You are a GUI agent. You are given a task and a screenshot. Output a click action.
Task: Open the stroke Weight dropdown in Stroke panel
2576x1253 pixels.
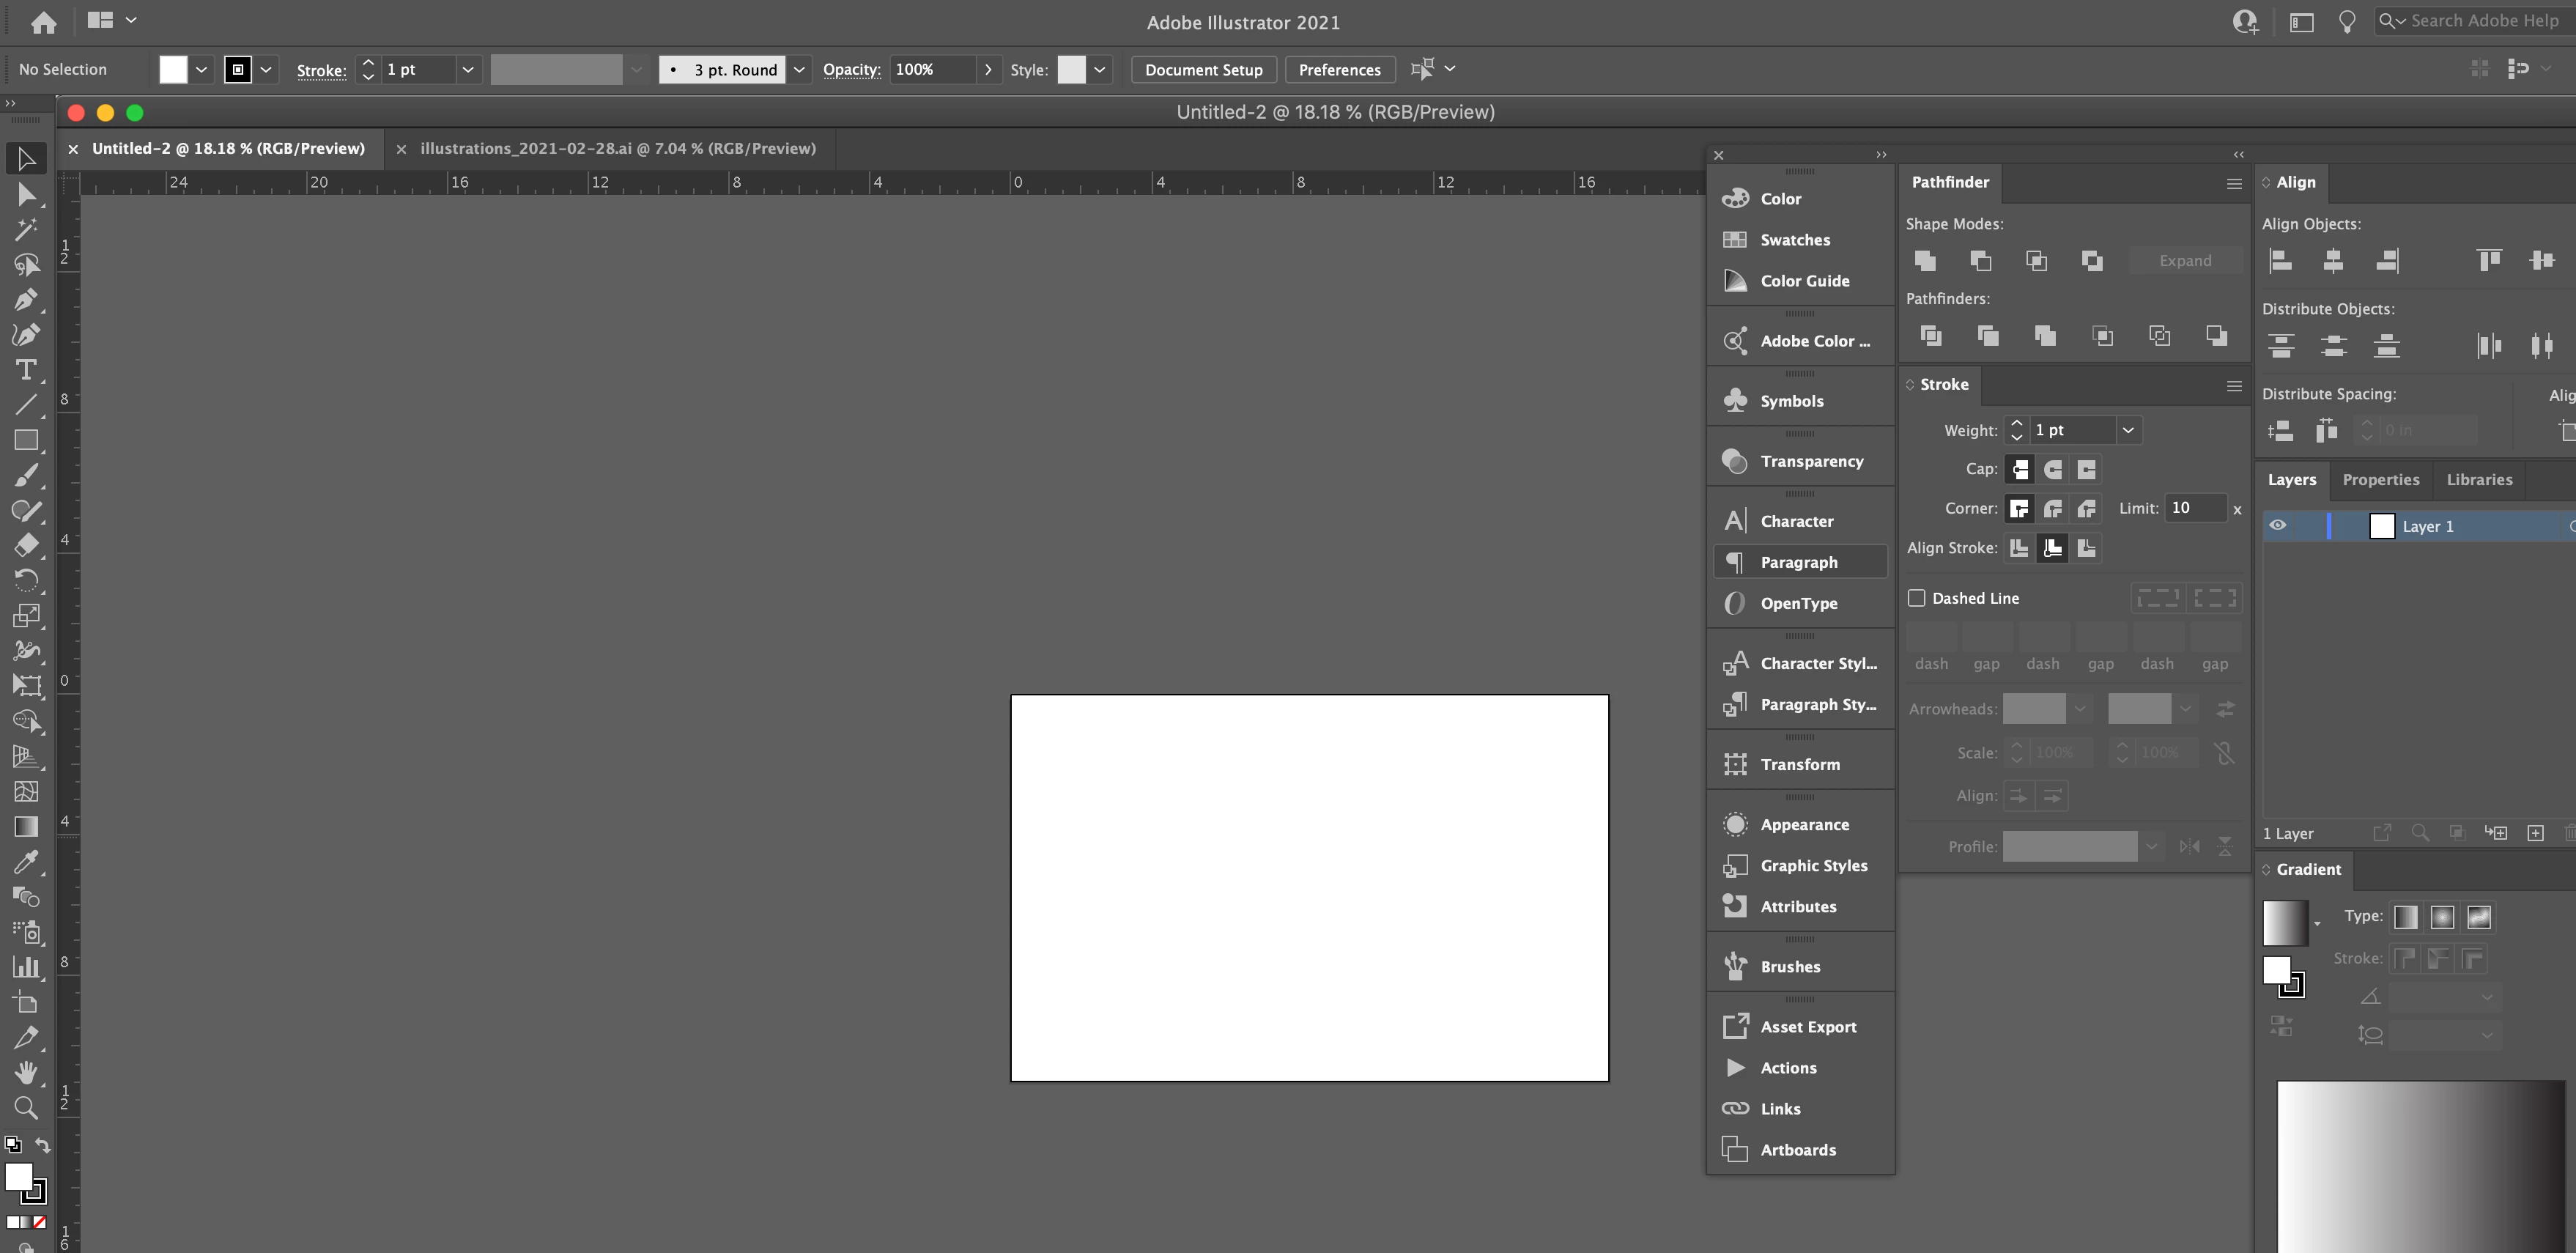point(2128,430)
